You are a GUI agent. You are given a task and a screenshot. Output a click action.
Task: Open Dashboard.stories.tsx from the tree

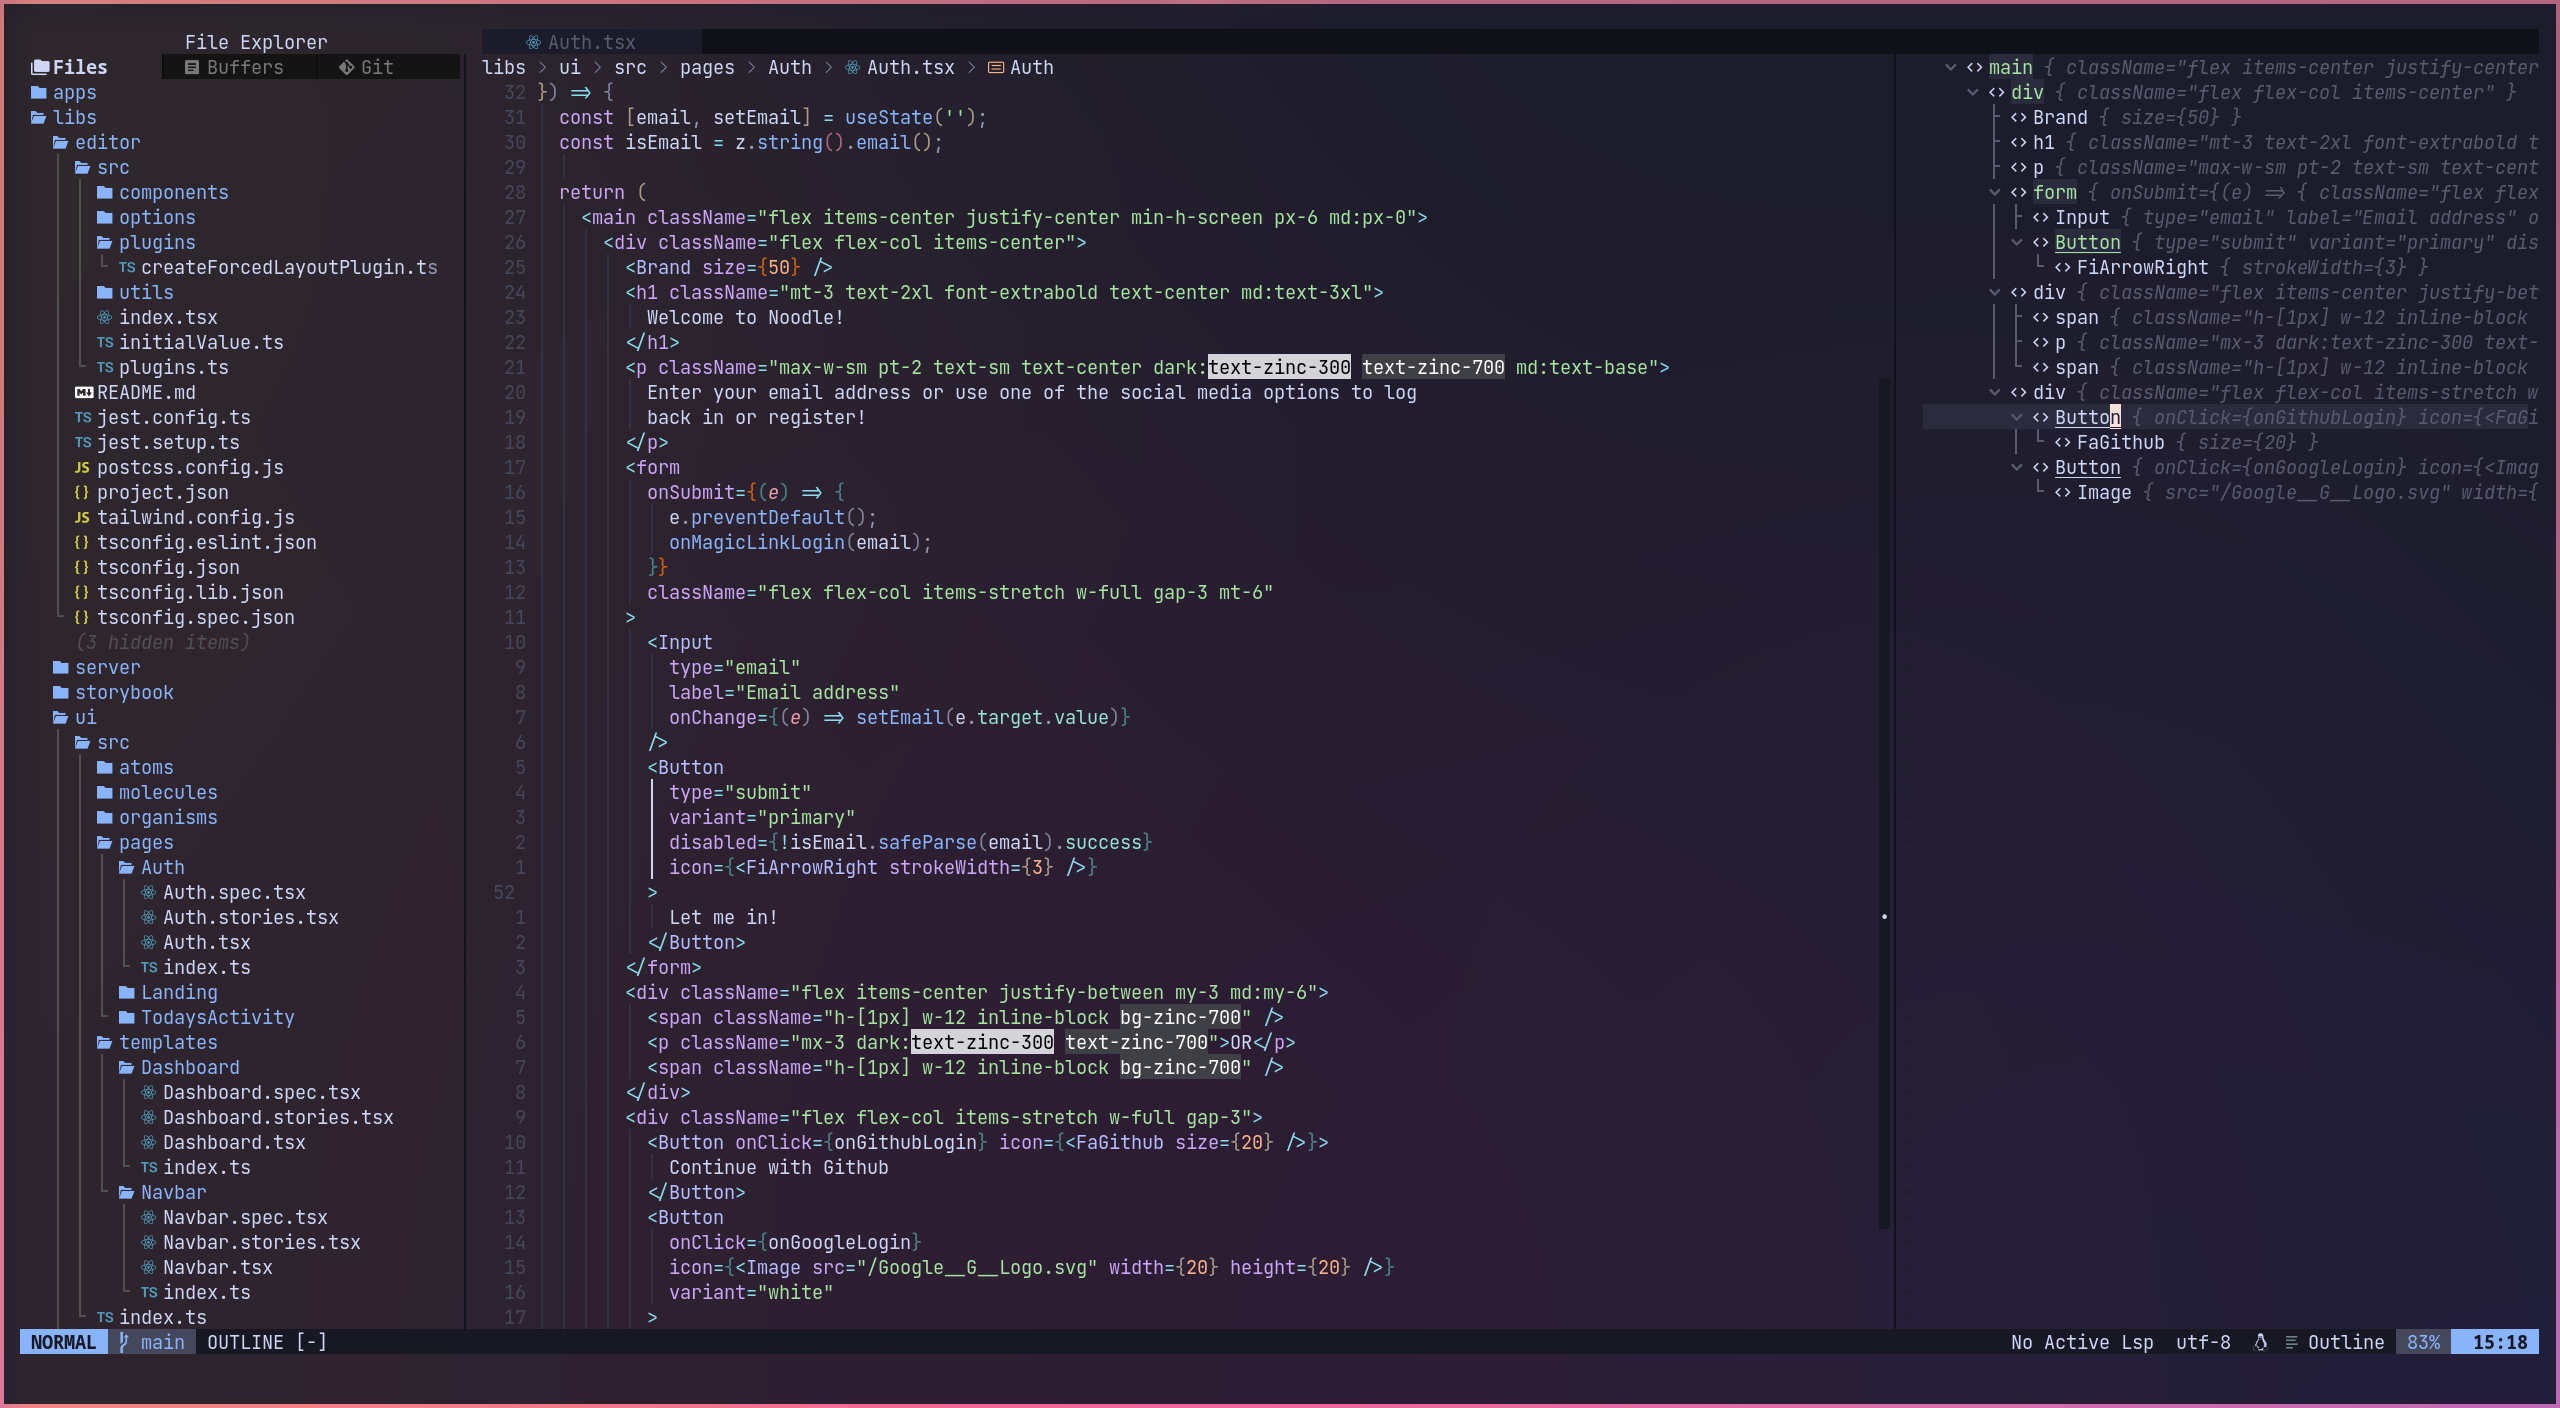277,1117
